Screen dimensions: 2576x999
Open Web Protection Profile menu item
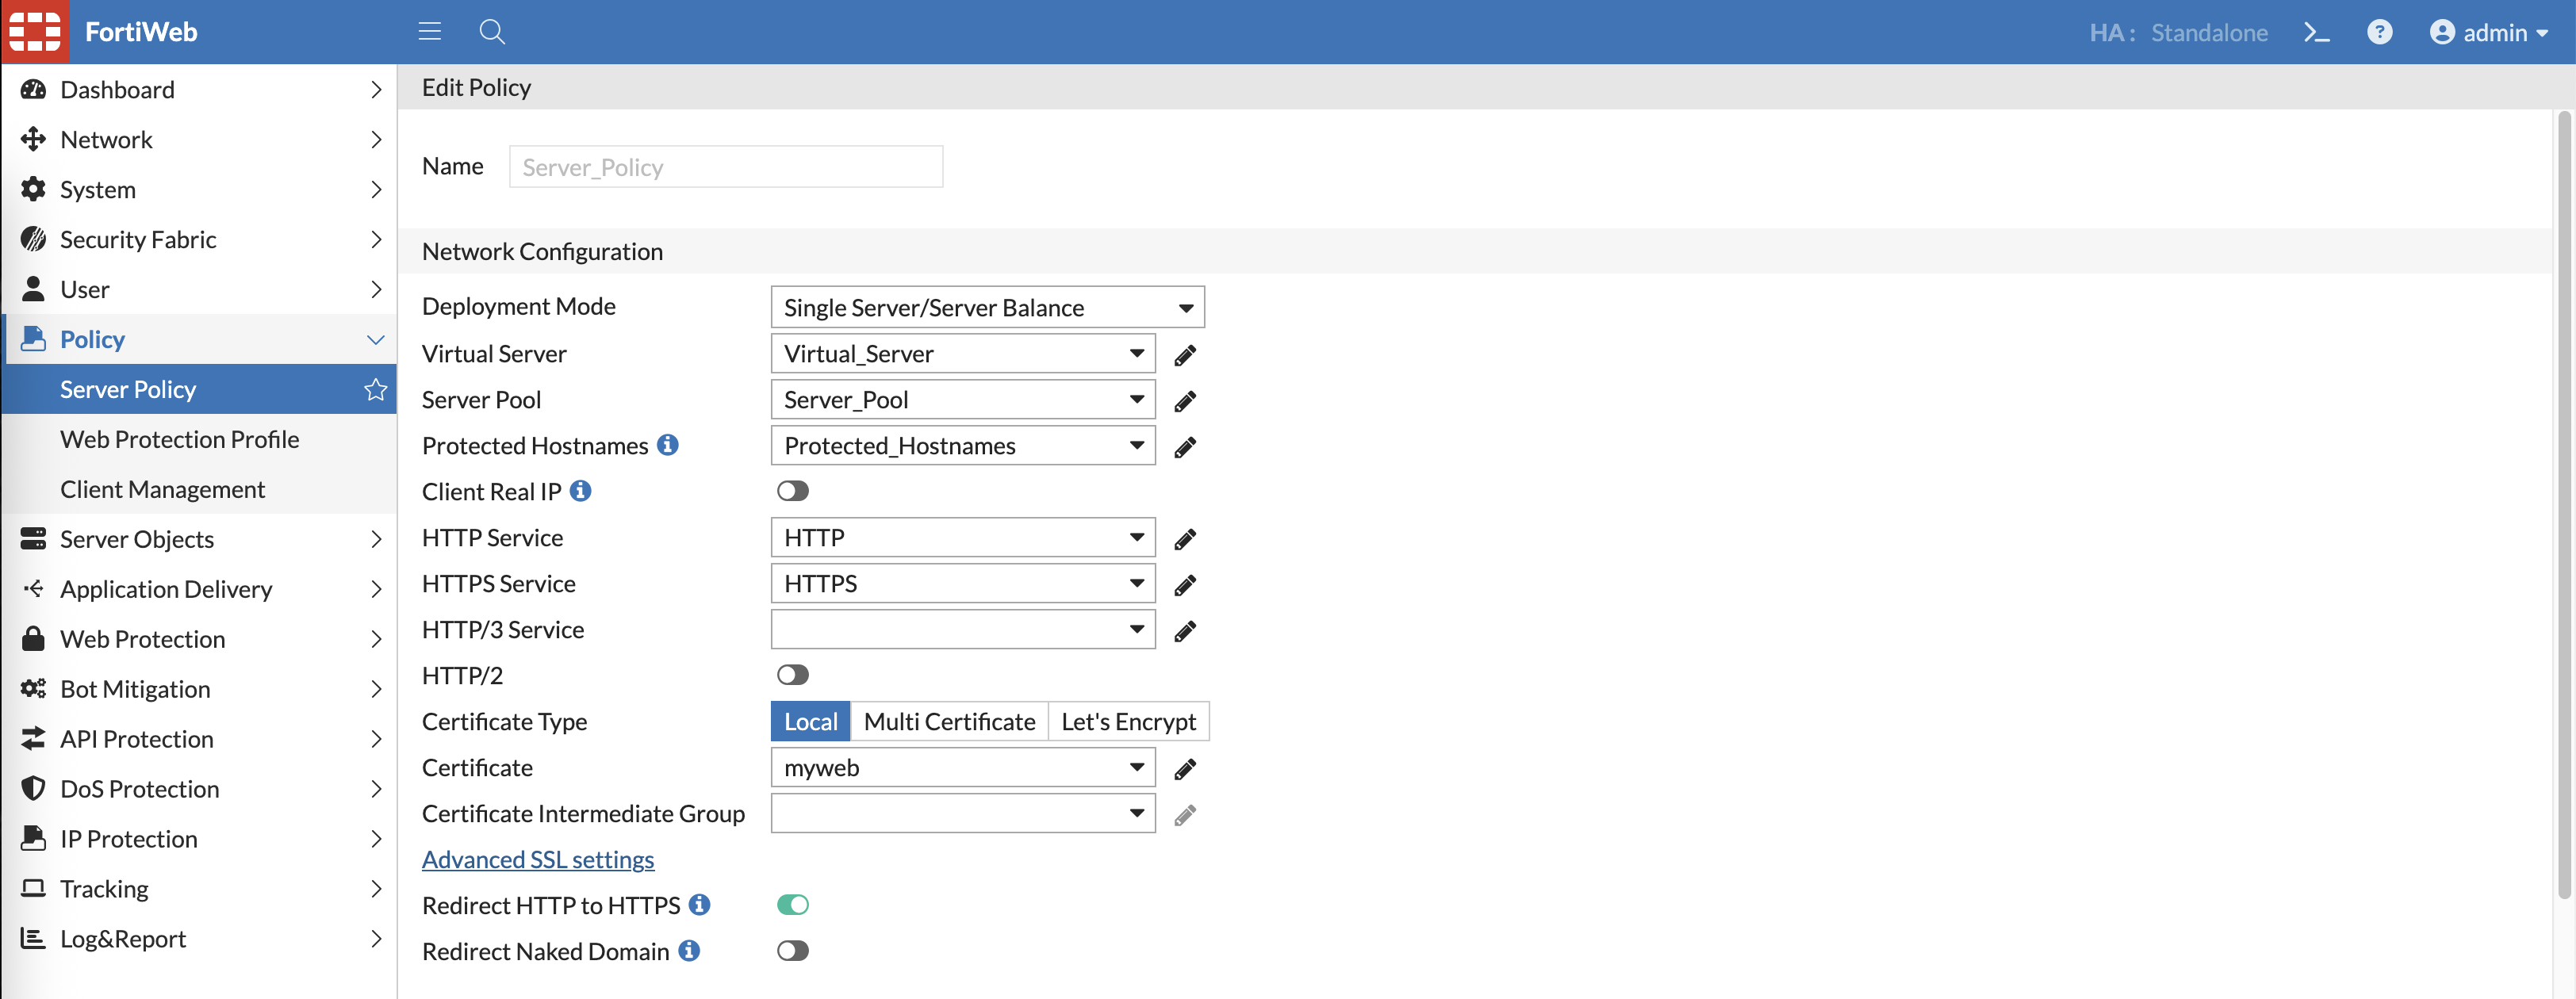pos(179,439)
